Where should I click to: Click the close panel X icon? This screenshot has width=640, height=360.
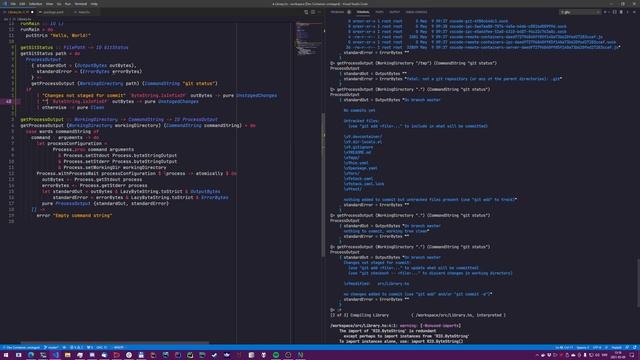click(634, 12)
